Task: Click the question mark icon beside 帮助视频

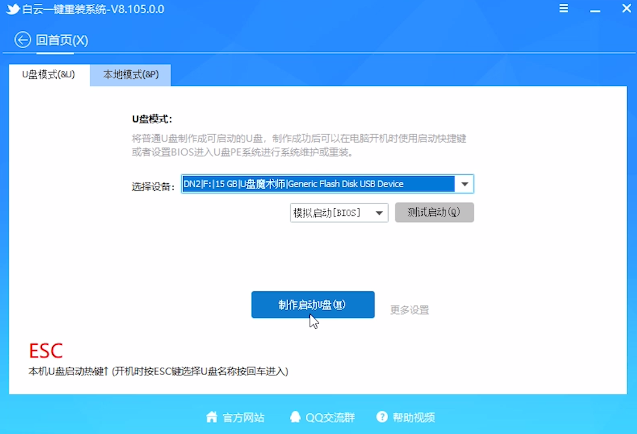Action: tap(382, 417)
